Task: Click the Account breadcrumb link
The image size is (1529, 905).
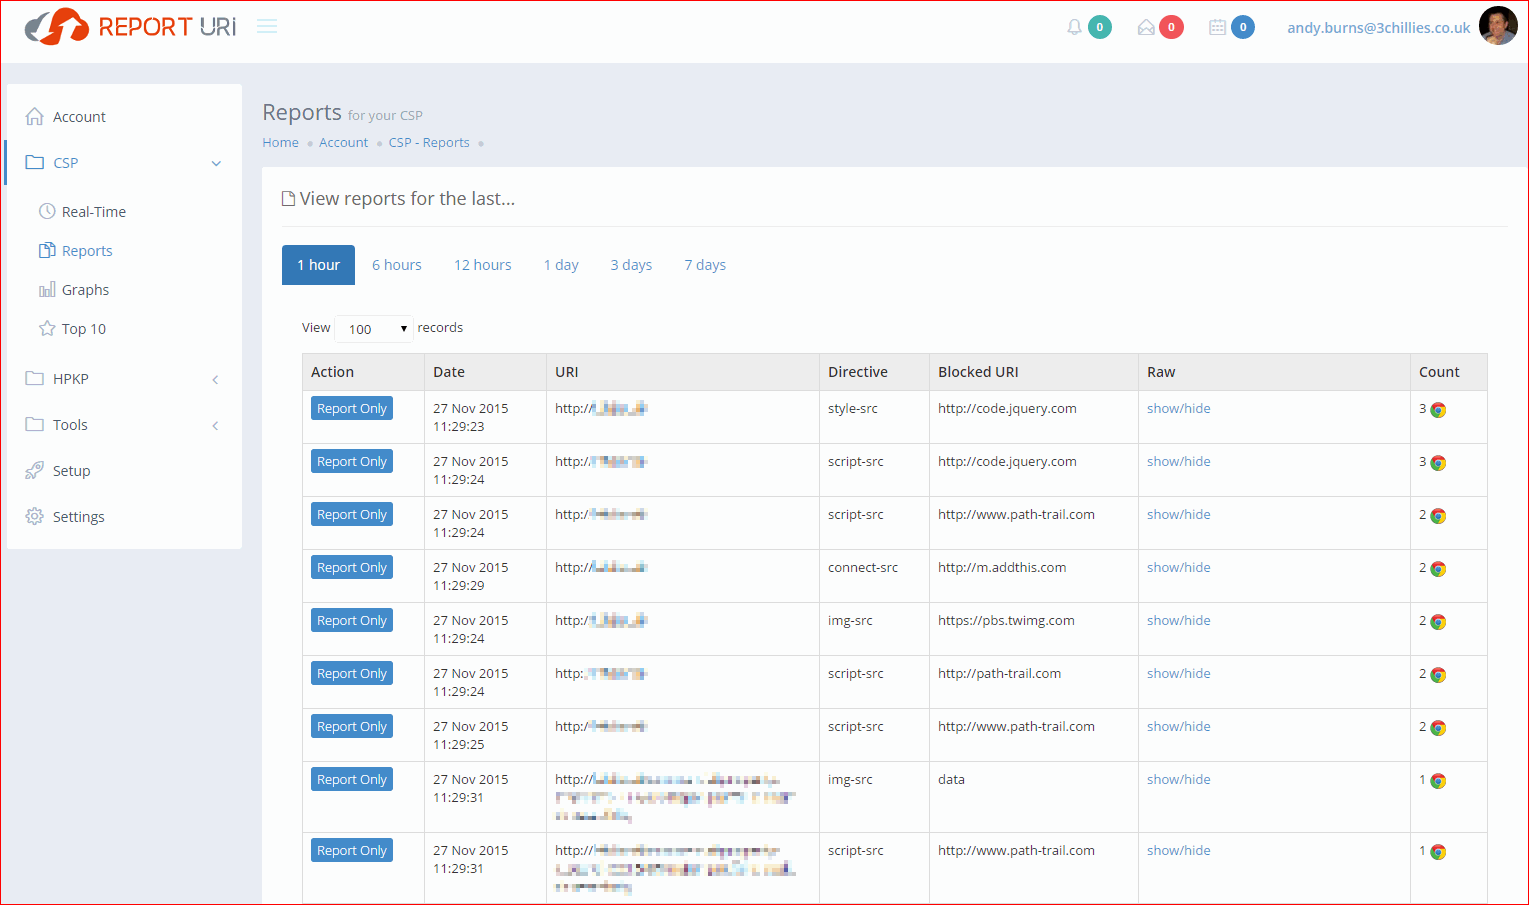Action: (343, 143)
